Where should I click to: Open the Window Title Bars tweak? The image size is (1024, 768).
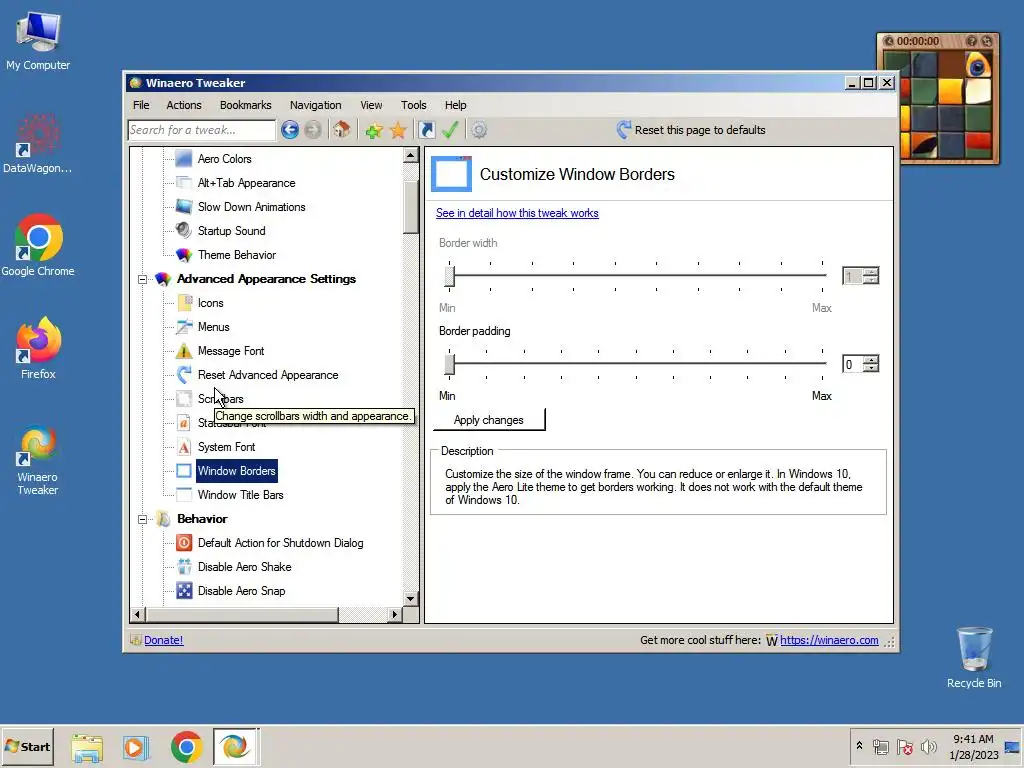coord(241,495)
